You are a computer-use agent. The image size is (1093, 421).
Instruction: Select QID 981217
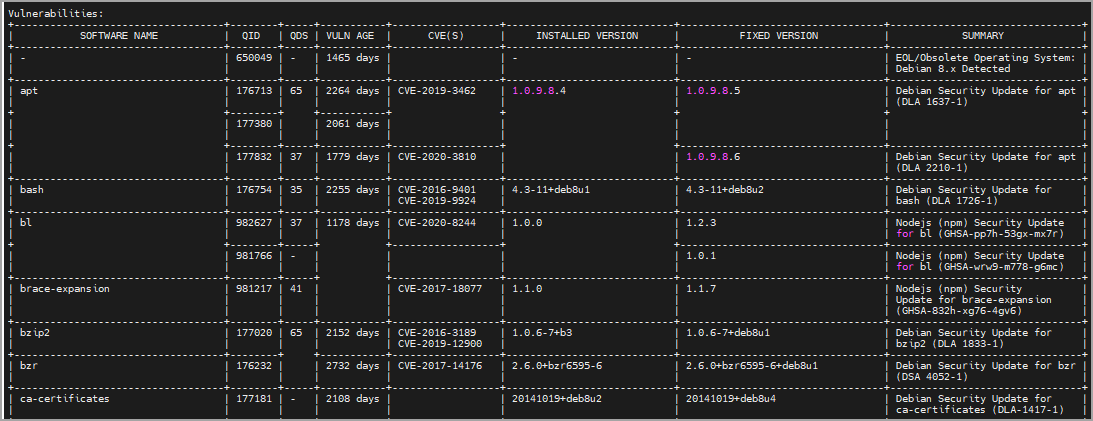(x=253, y=289)
